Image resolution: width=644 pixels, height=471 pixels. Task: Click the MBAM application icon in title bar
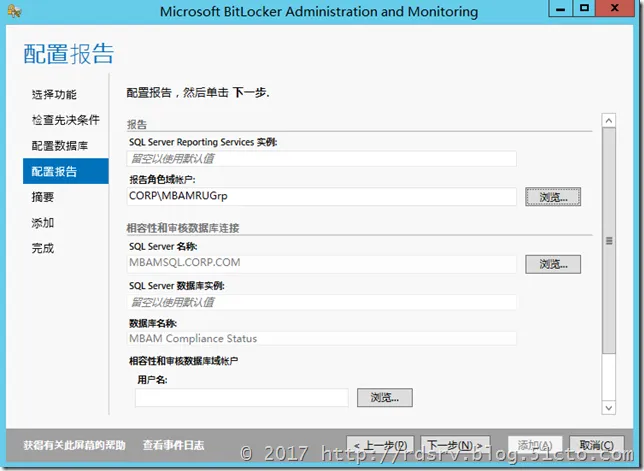[14, 11]
